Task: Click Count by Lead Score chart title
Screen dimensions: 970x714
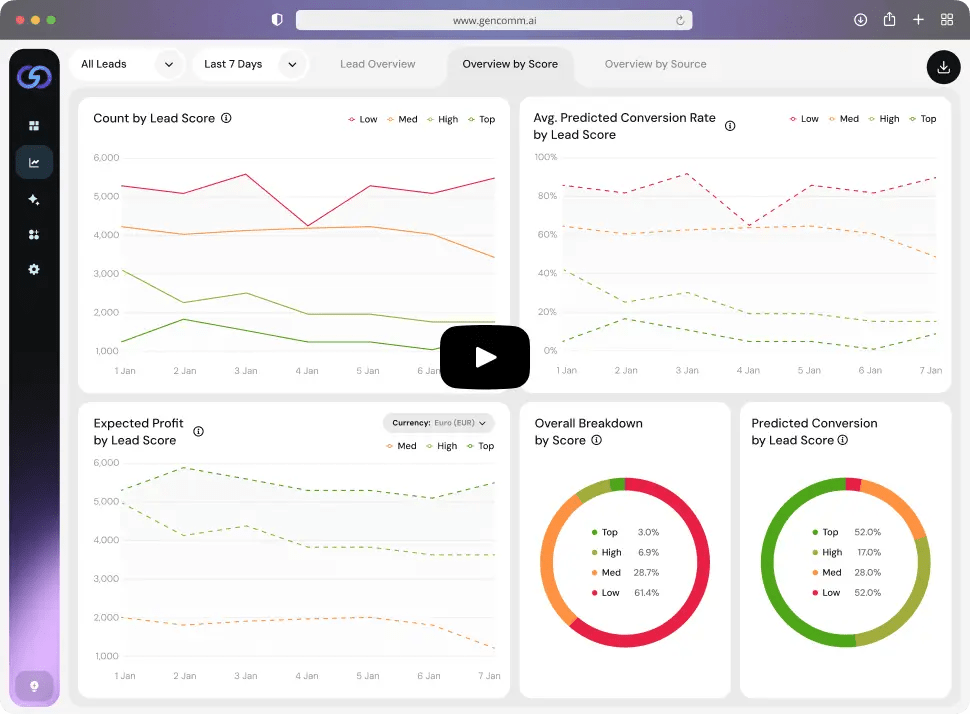Action: click(x=154, y=118)
